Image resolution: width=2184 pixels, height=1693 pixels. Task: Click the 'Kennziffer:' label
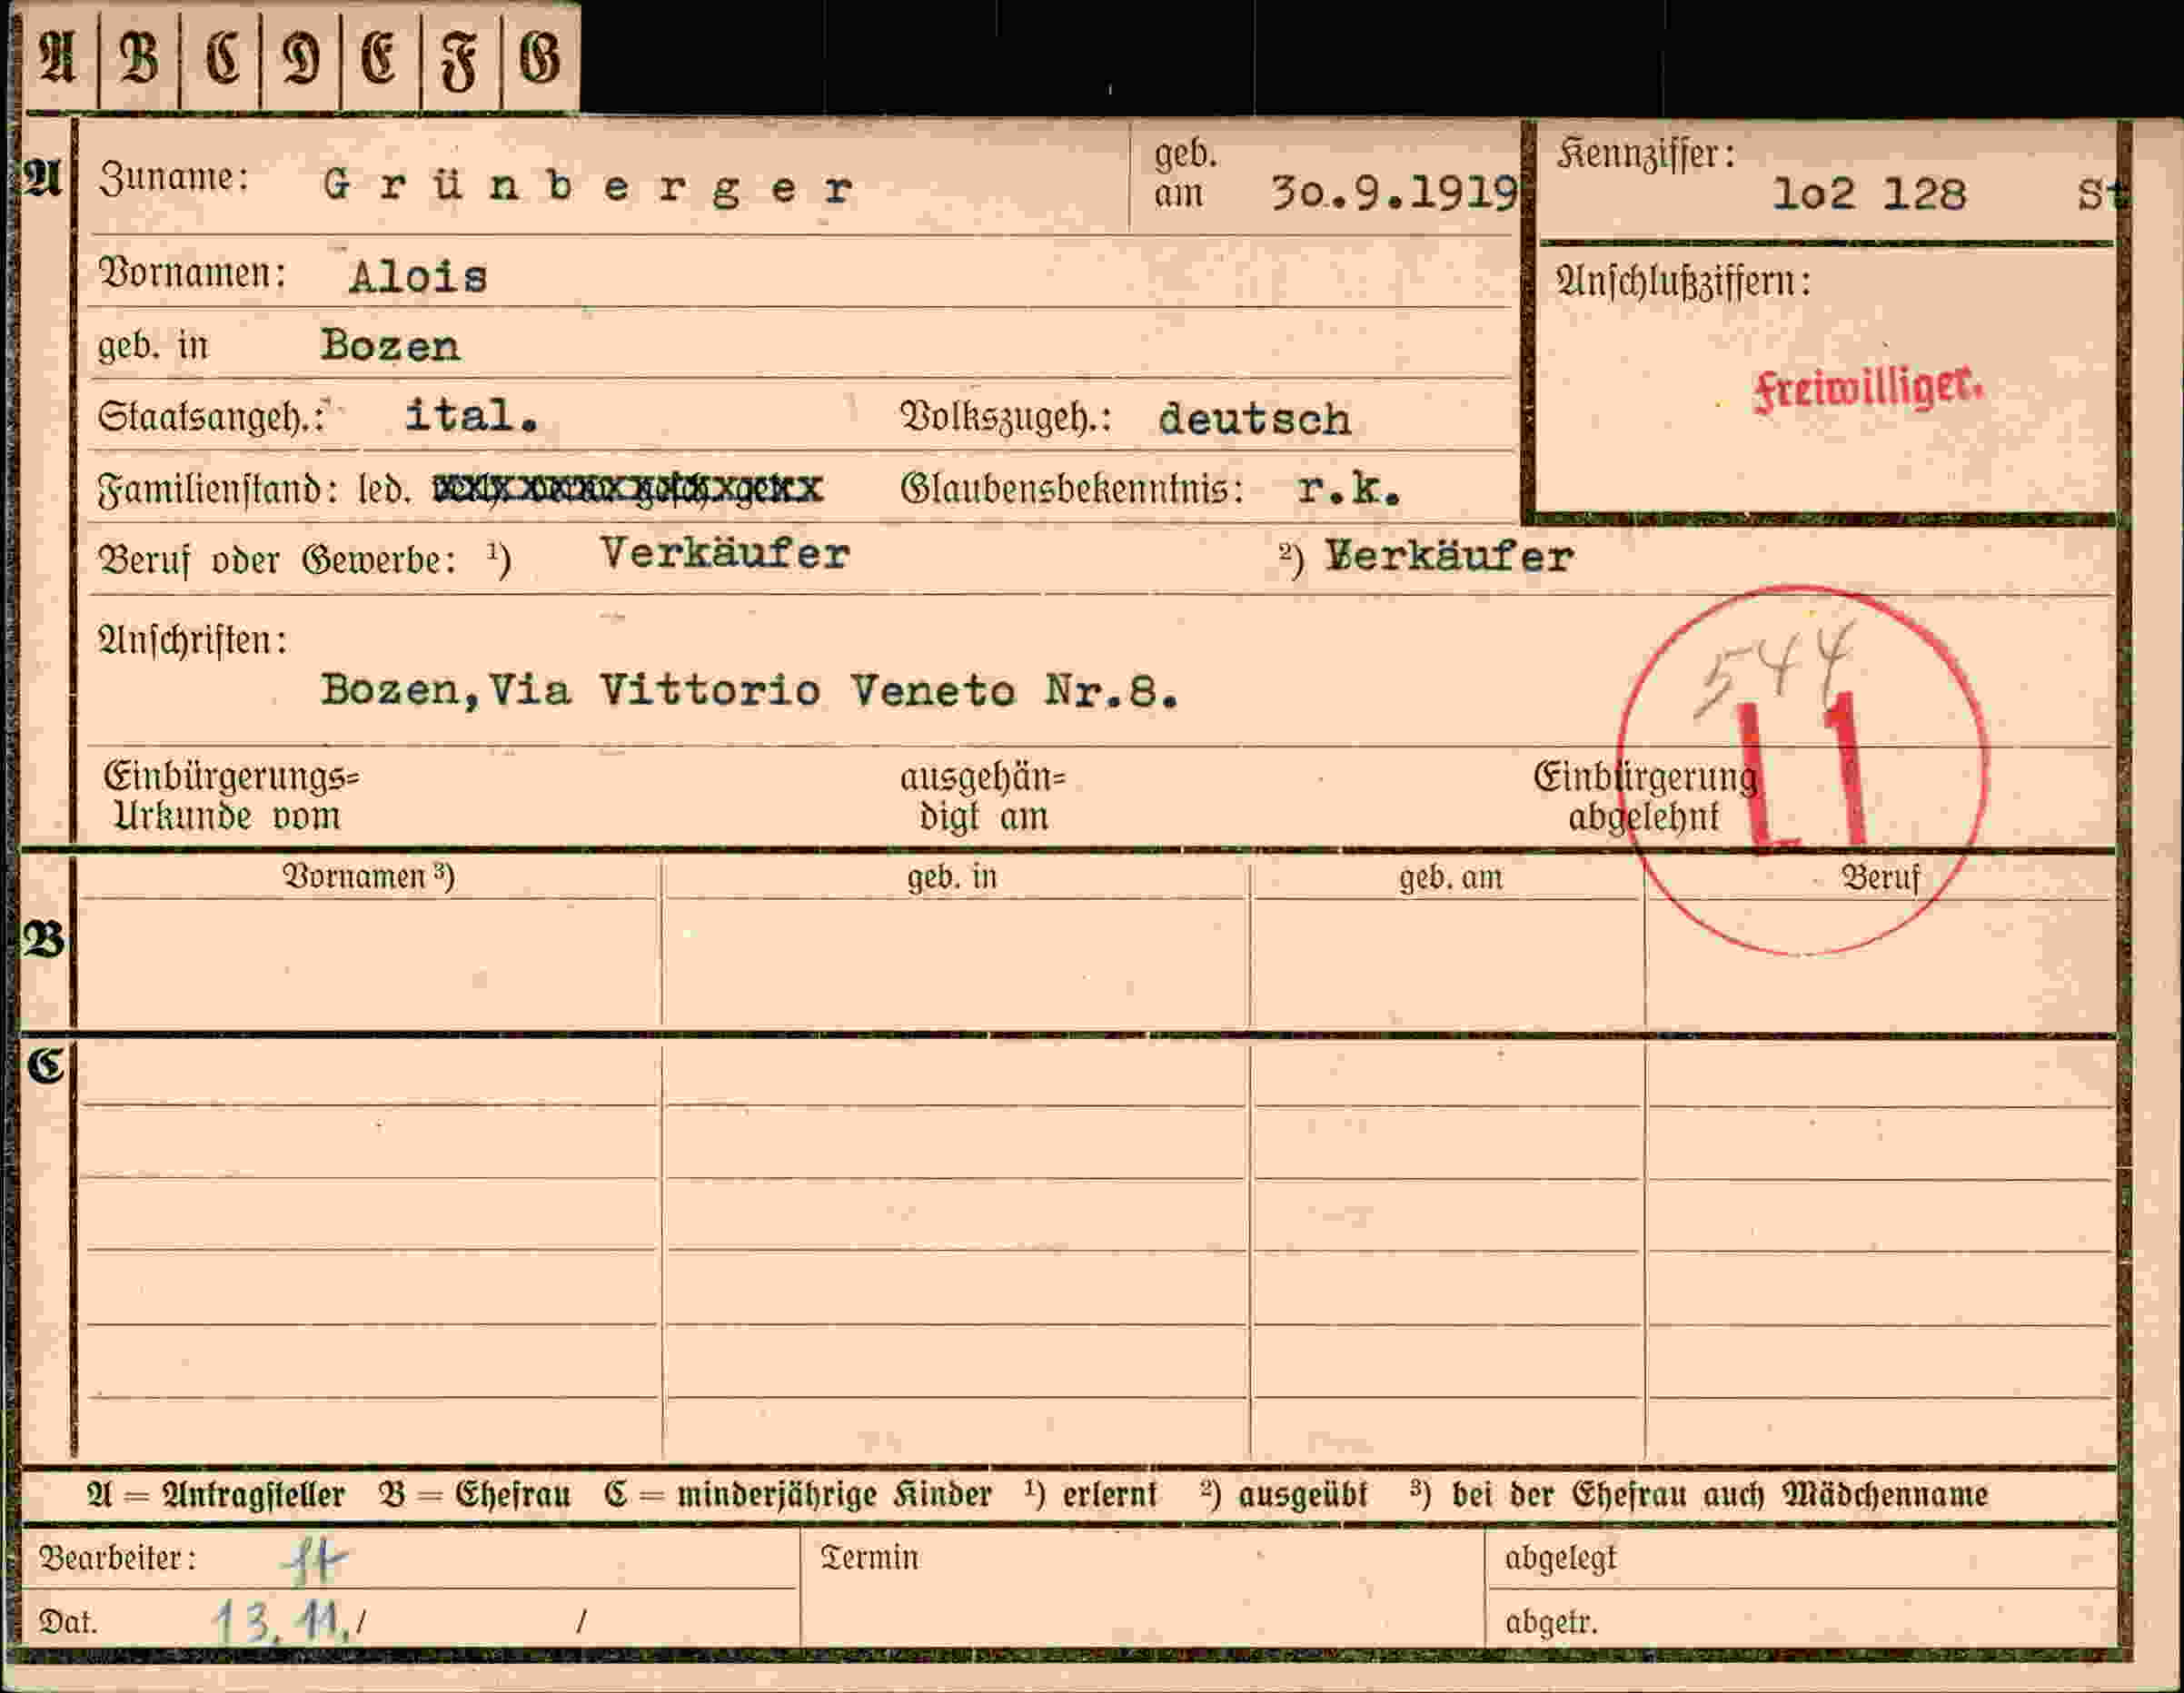(1646, 154)
